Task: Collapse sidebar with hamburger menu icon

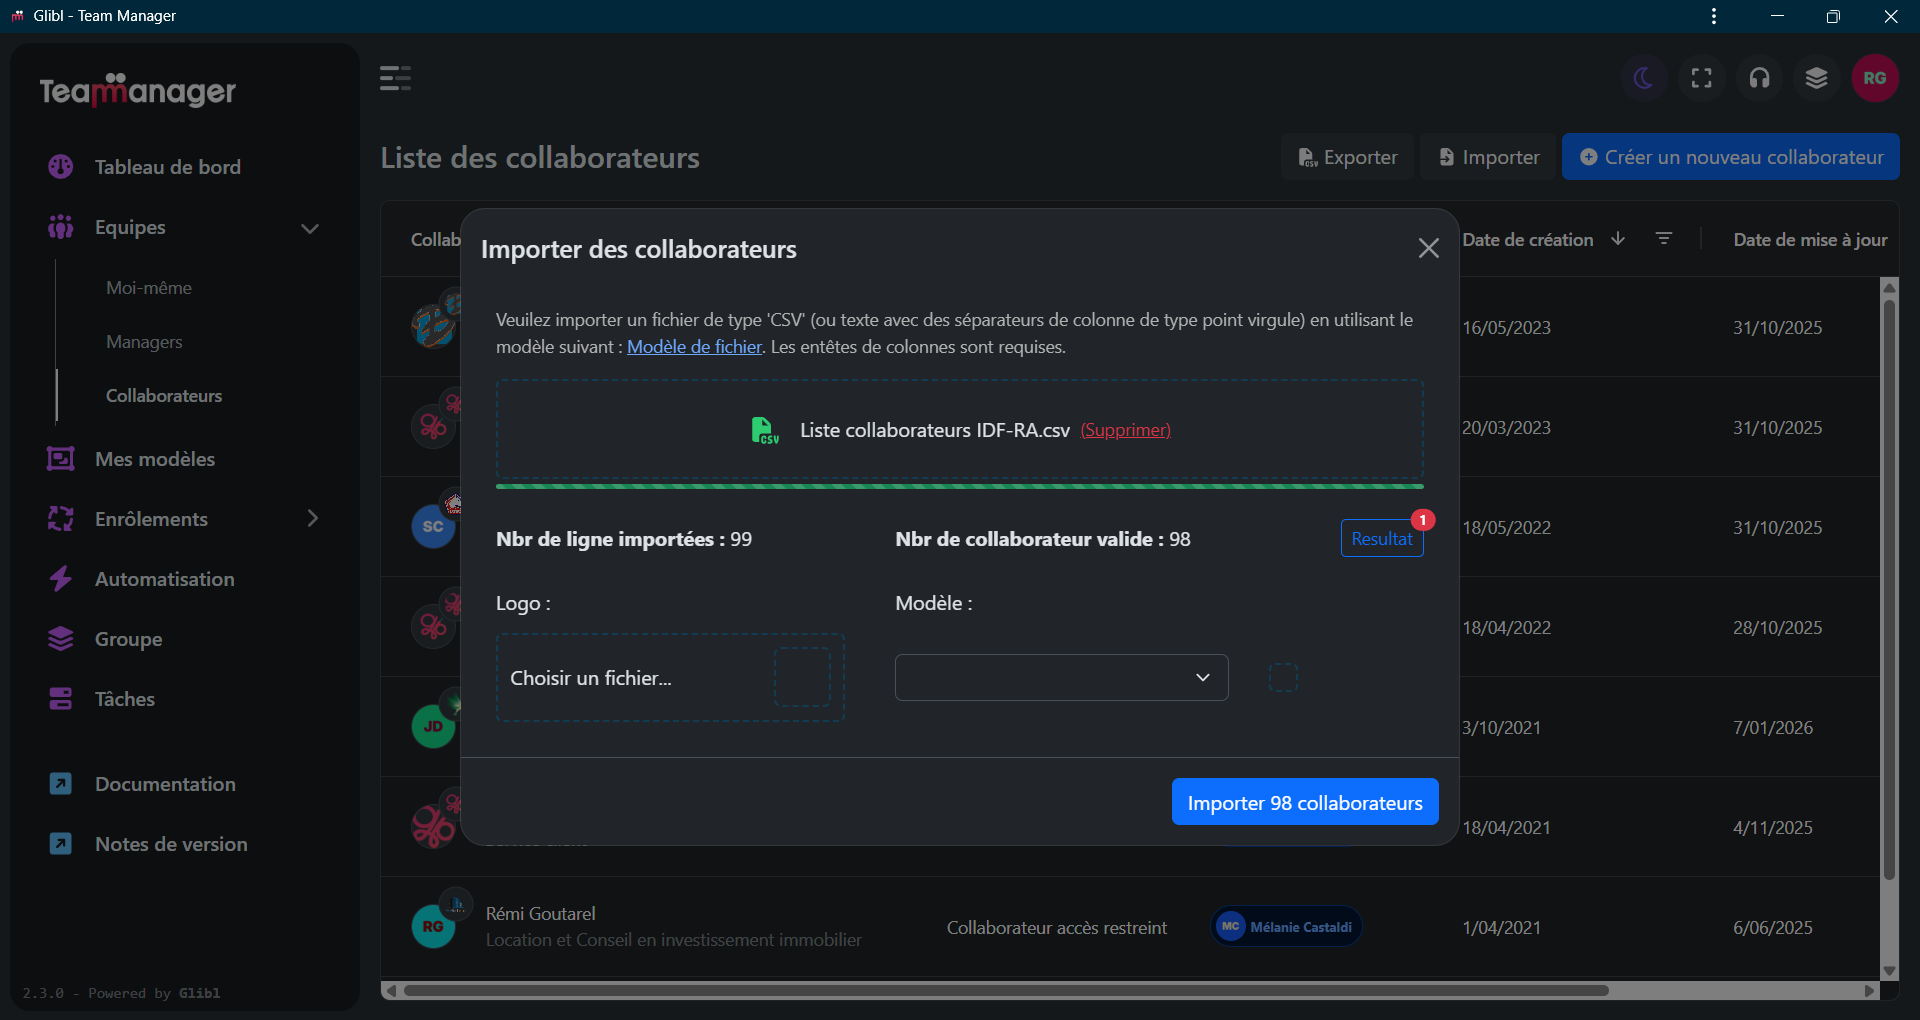Action: (395, 78)
